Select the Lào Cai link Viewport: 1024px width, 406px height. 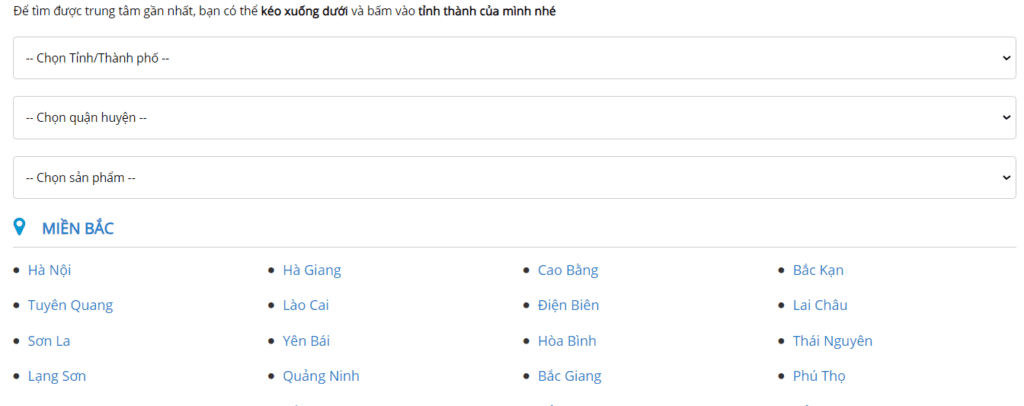(x=306, y=305)
